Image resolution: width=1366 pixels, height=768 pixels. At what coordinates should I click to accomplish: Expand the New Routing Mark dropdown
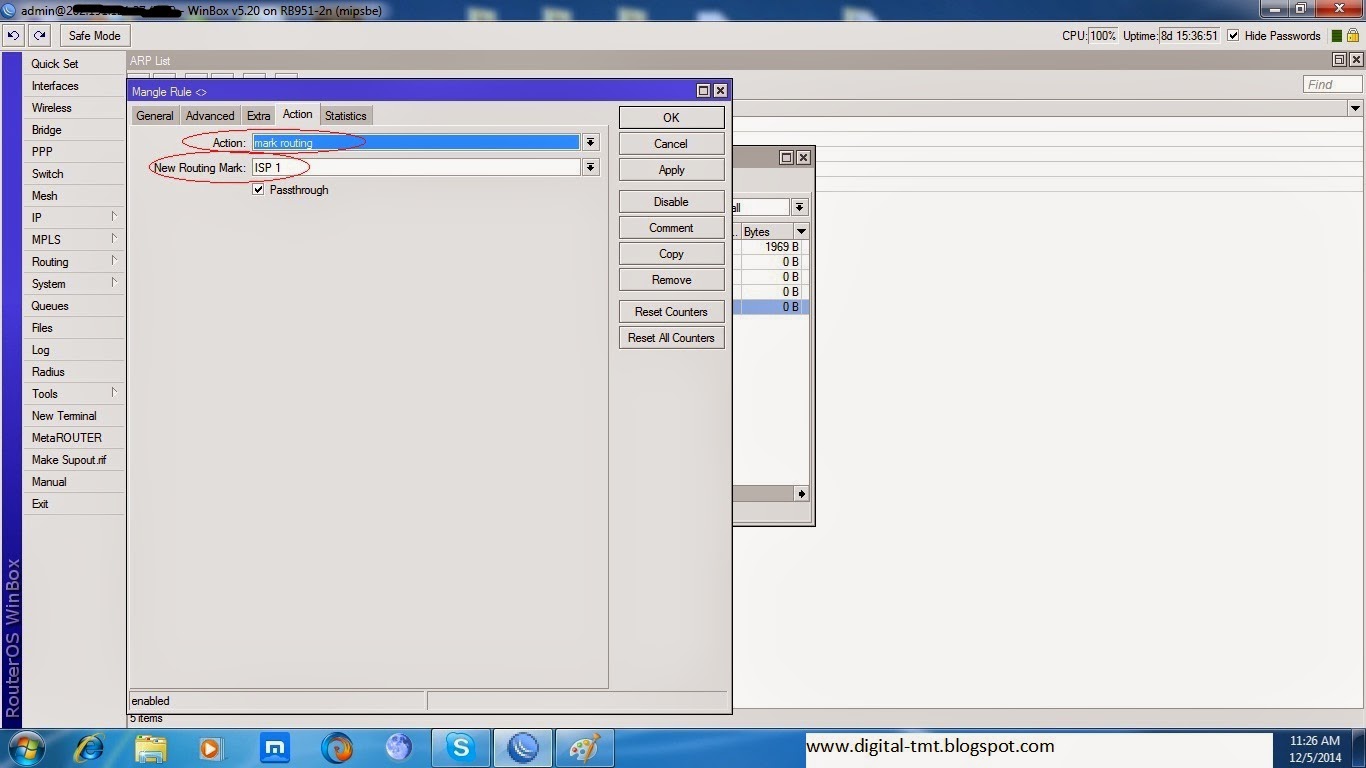point(591,167)
